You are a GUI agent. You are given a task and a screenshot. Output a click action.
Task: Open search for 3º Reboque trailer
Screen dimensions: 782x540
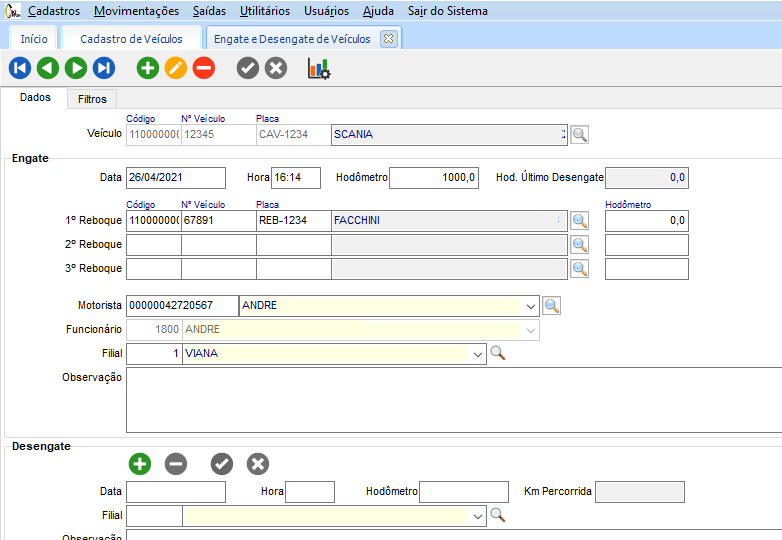(579, 269)
